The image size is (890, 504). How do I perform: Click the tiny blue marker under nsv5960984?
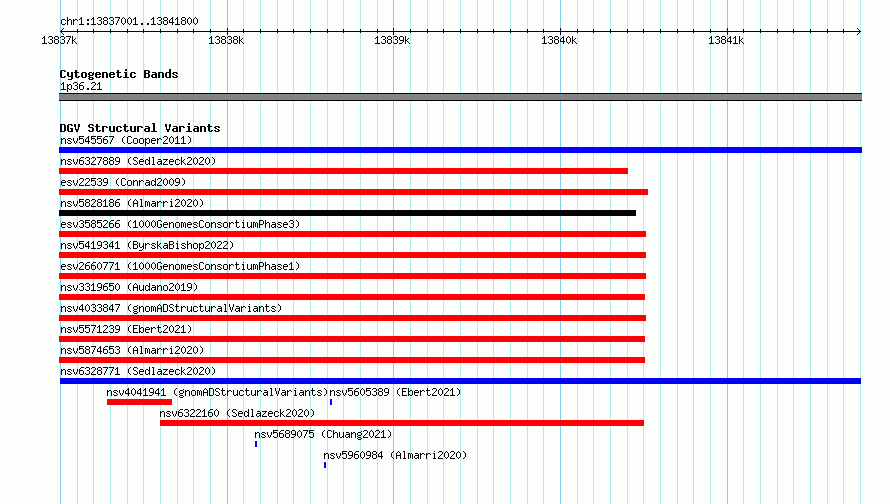(325, 465)
